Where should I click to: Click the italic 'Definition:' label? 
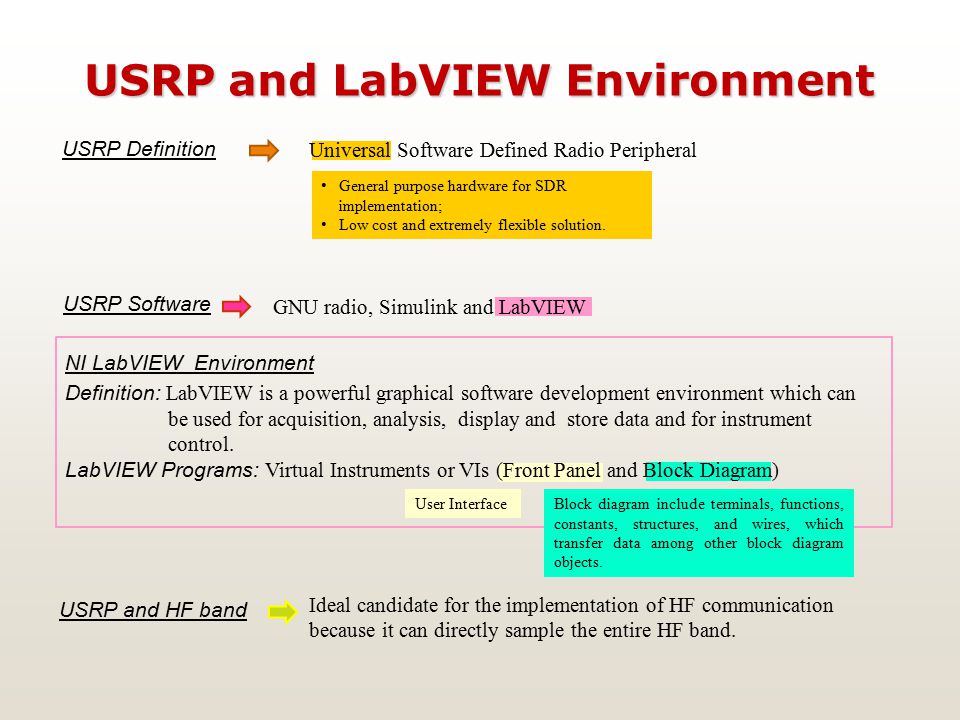pos(113,393)
